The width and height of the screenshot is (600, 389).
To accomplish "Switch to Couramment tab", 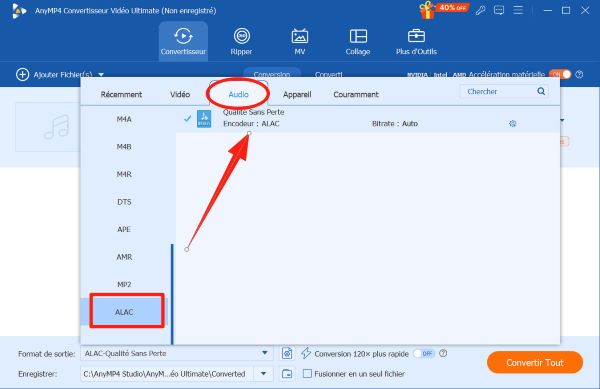I will tap(356, 94).
